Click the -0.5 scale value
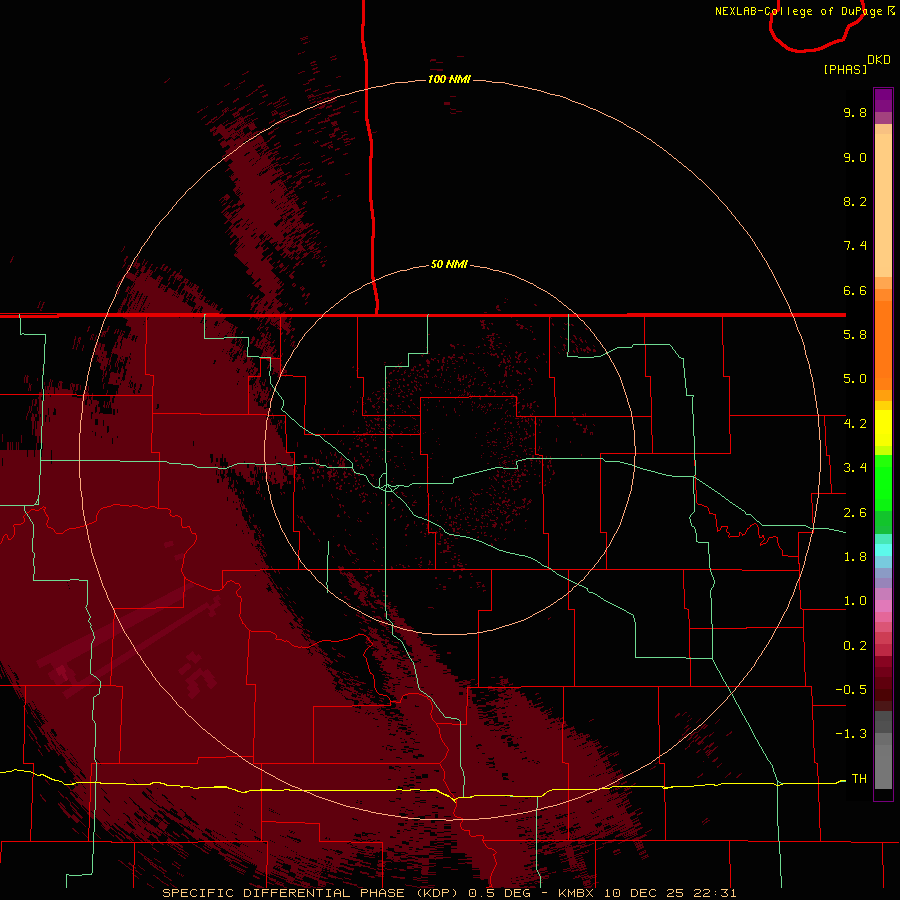Viewport: 900px width, 900px height. [851, 689]
